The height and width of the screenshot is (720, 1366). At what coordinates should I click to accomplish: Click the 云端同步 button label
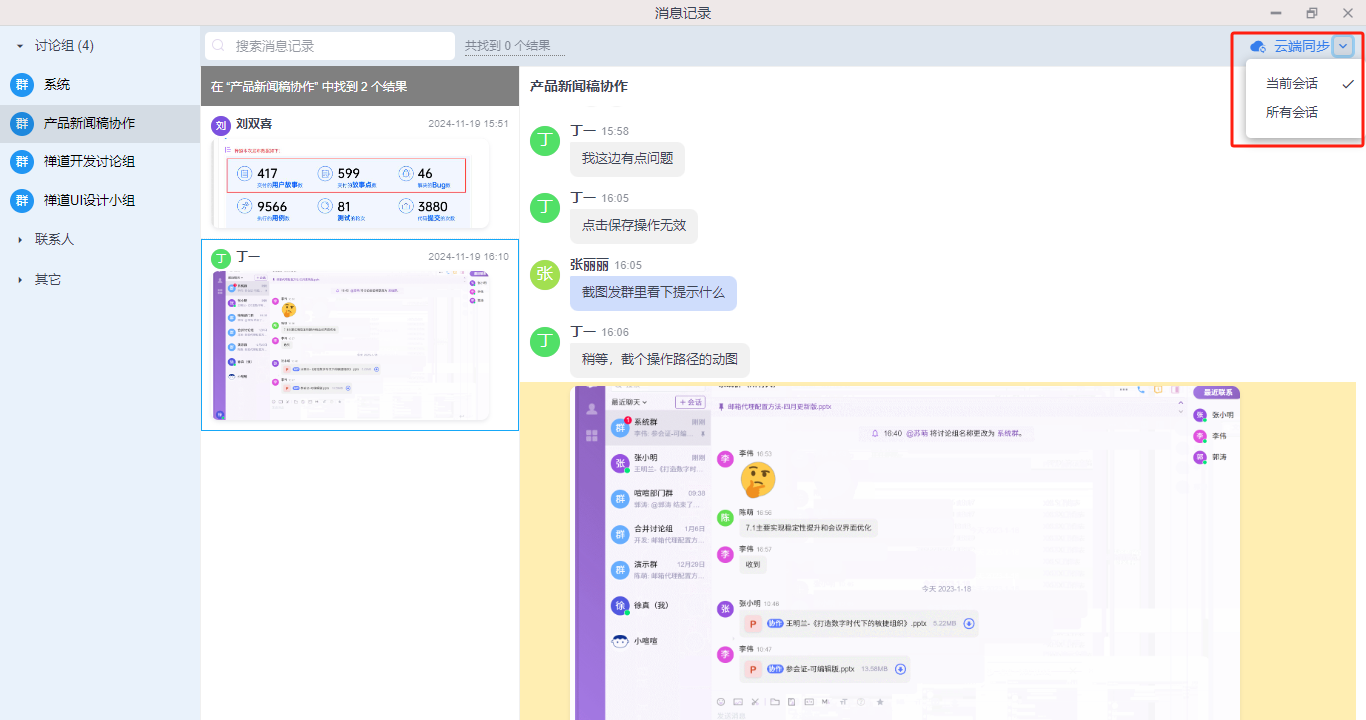pyautogui.click(x=1301, y=46)
